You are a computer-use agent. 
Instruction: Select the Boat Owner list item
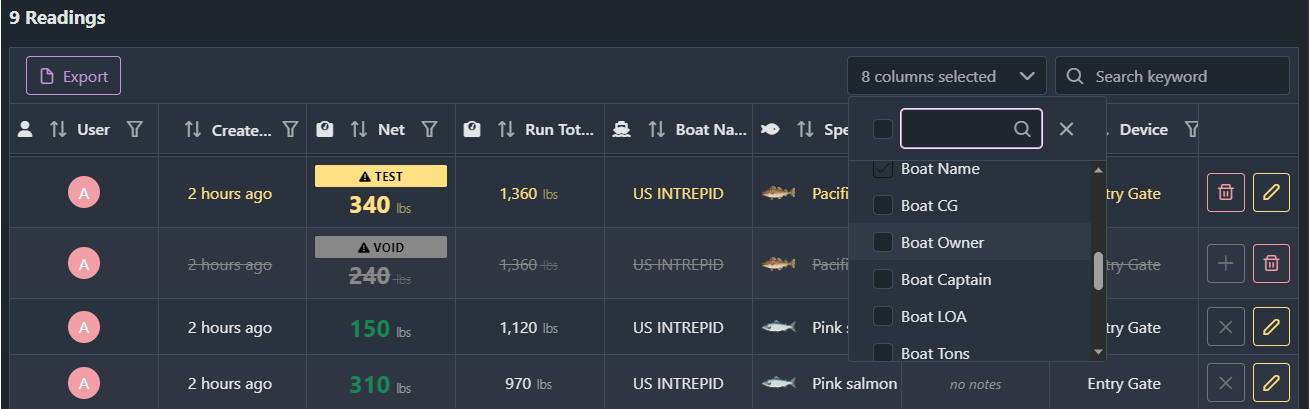[x=942, y=243]
